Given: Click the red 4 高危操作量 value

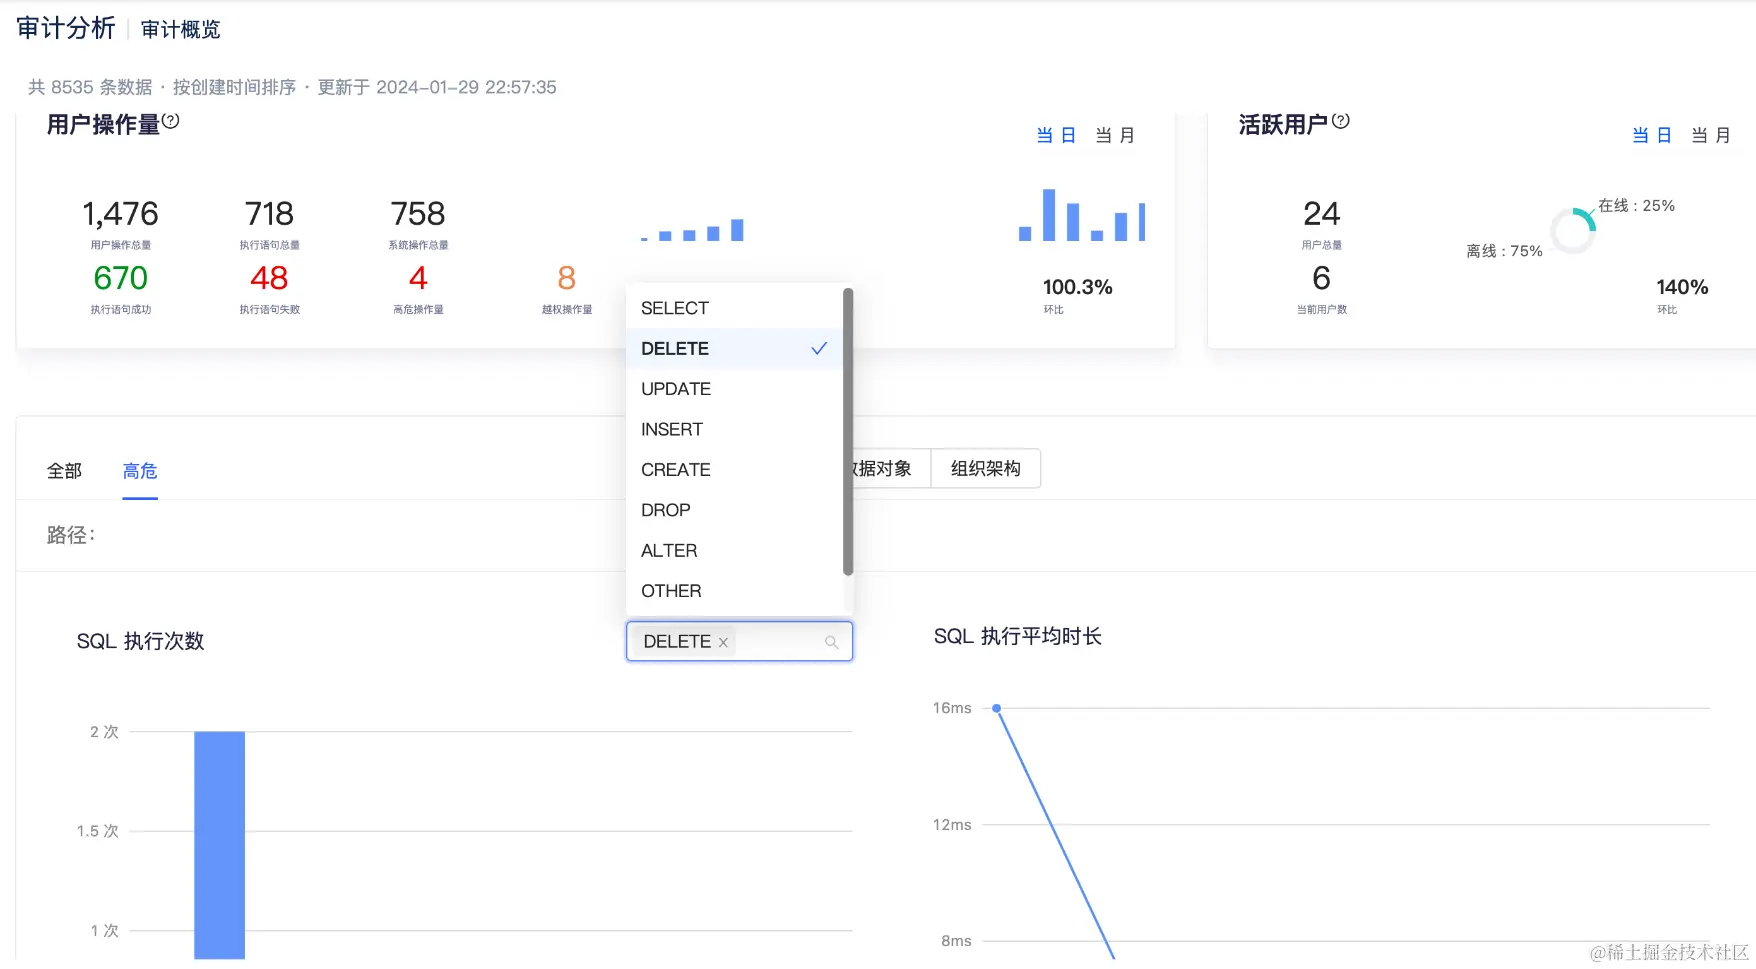Looking at the screenshot, I should click(x=418, y=277).
